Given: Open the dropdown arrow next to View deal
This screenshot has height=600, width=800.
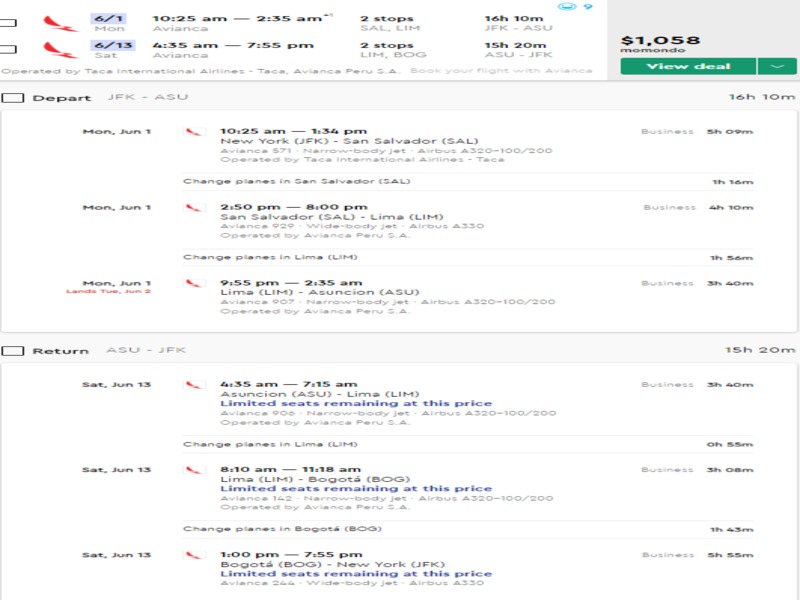Looking at the screenshot, I should (777, 66).
